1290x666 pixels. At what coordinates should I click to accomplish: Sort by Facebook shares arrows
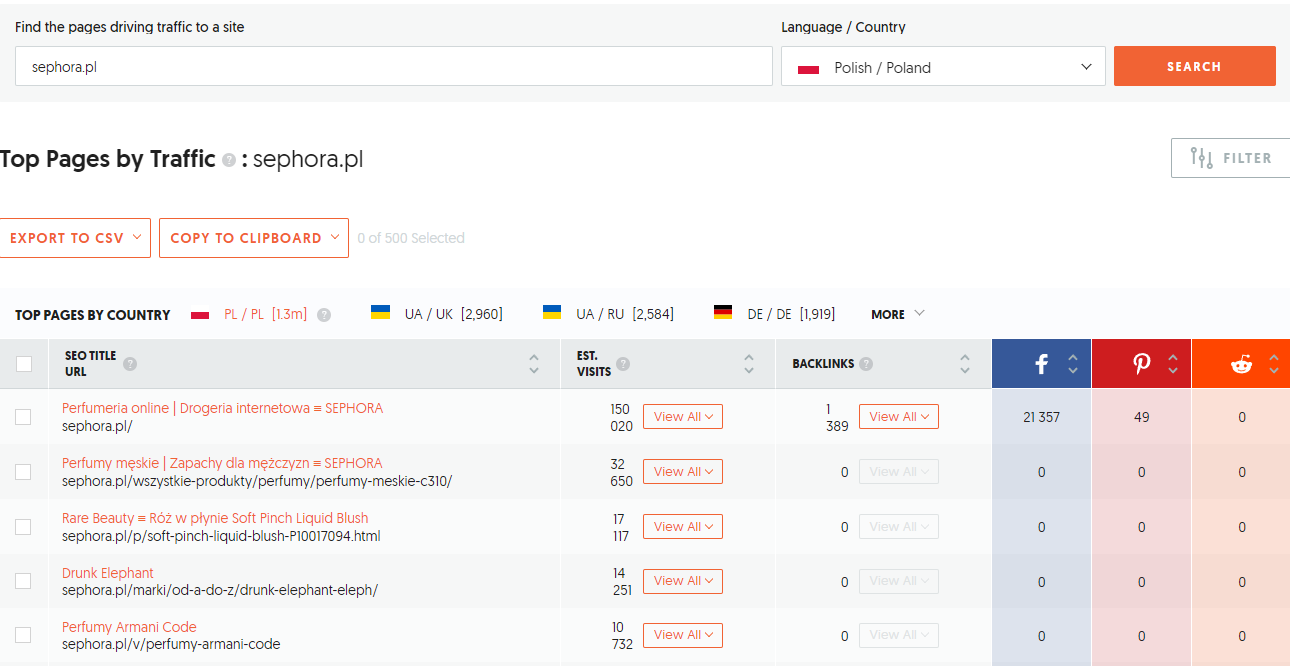click(x=1073, y=364)
